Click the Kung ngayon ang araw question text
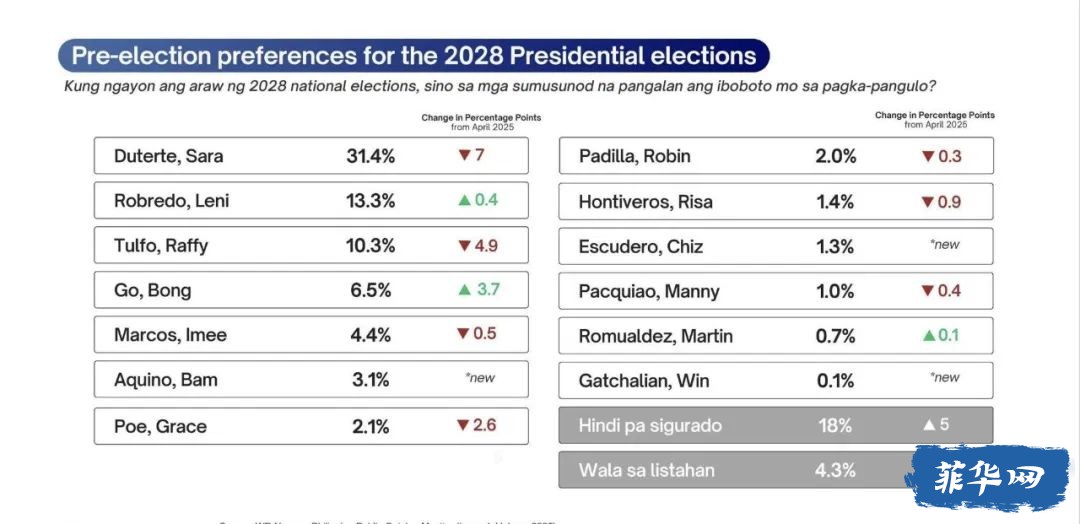Image resolution: width=1080 pixels, height=524 pixels. [x=500, y=87]
